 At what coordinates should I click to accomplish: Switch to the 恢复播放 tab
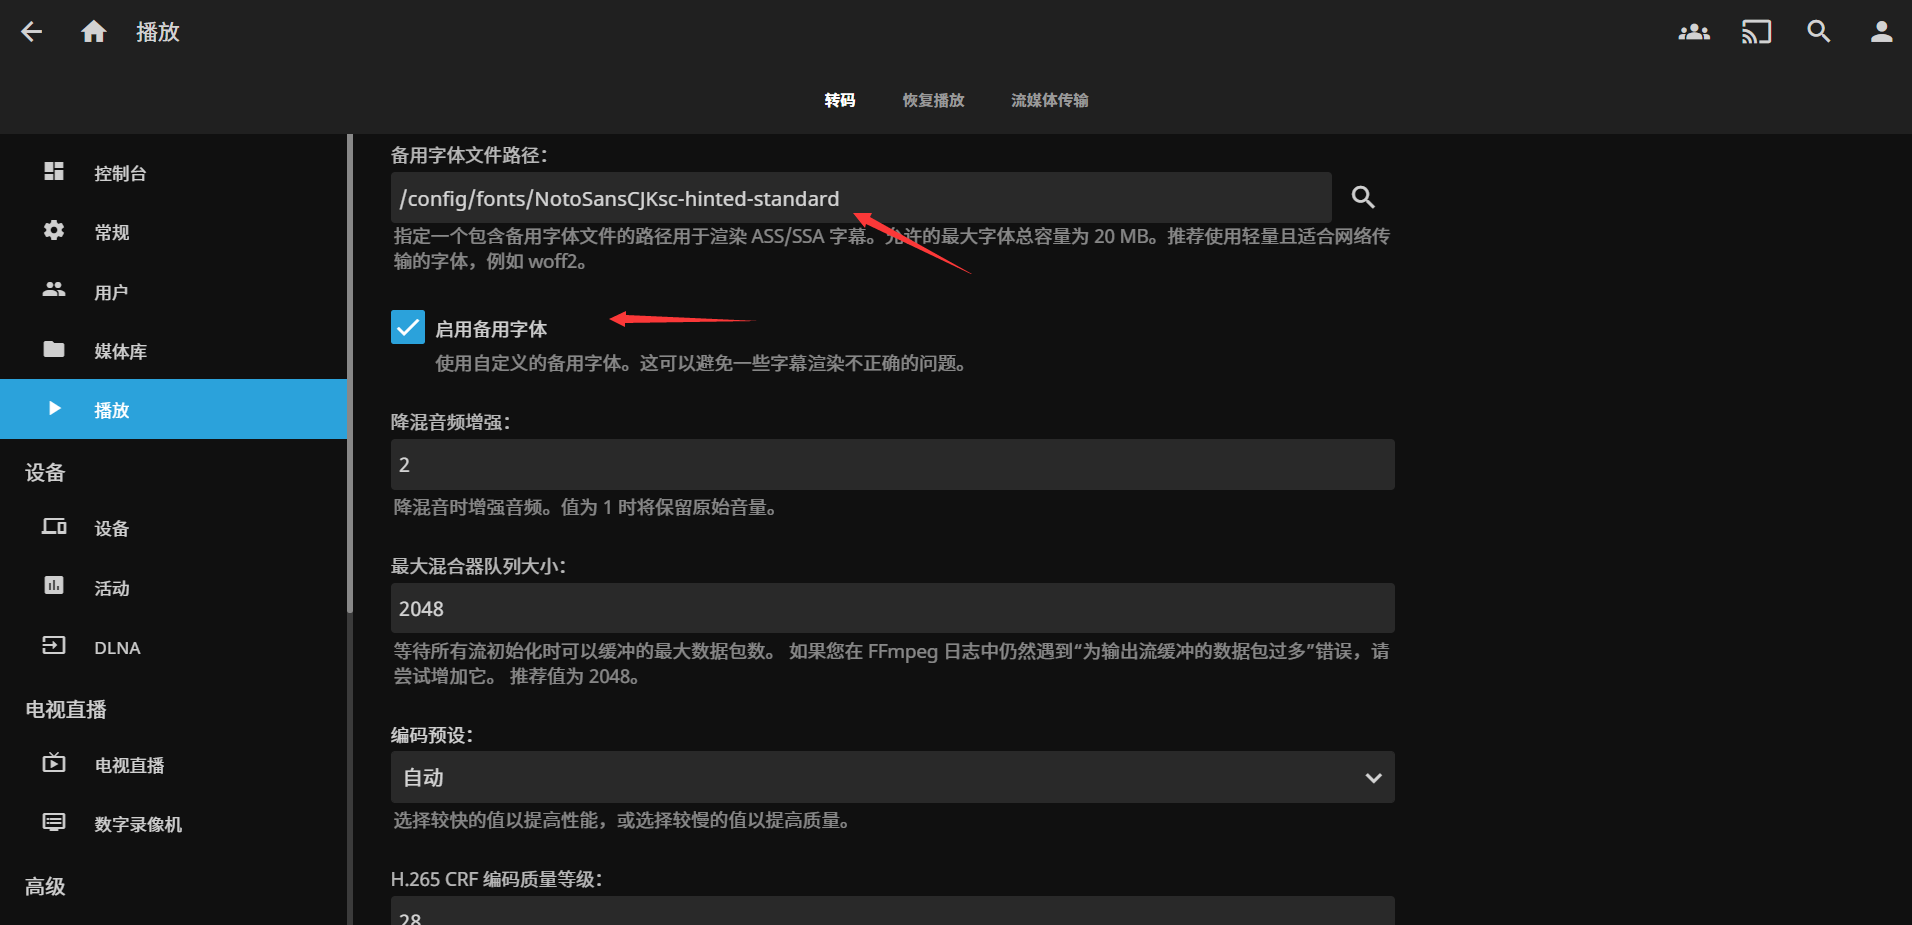pos(933,100)
